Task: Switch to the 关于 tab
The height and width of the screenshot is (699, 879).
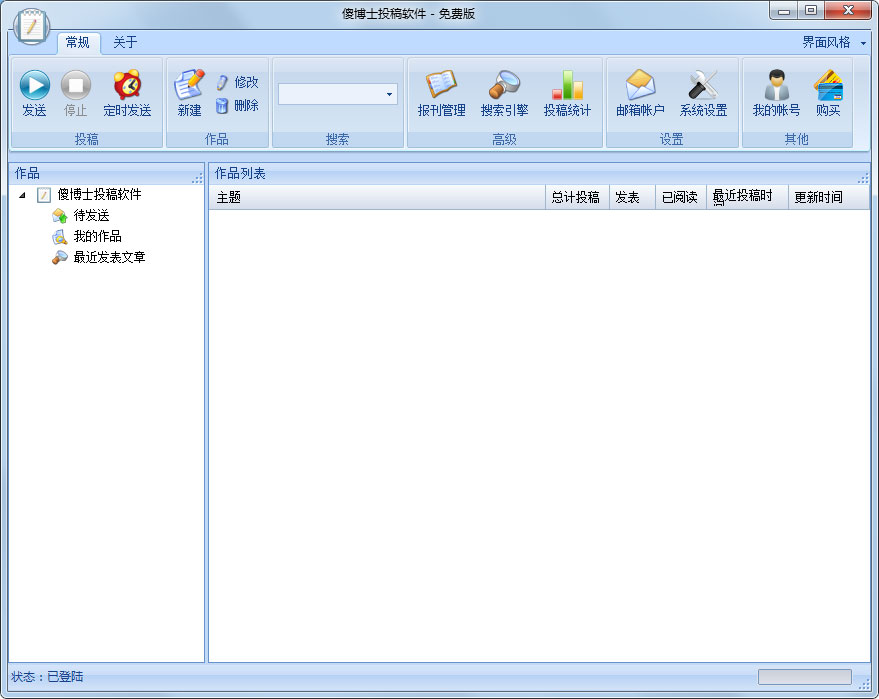Action: [x=126, y=43]
